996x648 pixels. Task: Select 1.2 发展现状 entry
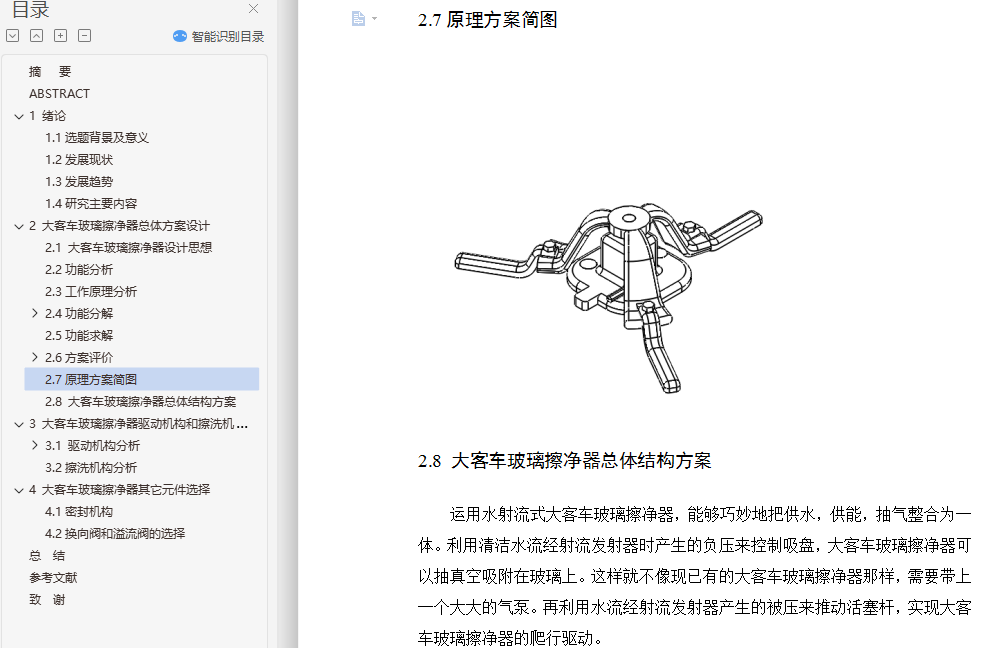click(79, 159)
